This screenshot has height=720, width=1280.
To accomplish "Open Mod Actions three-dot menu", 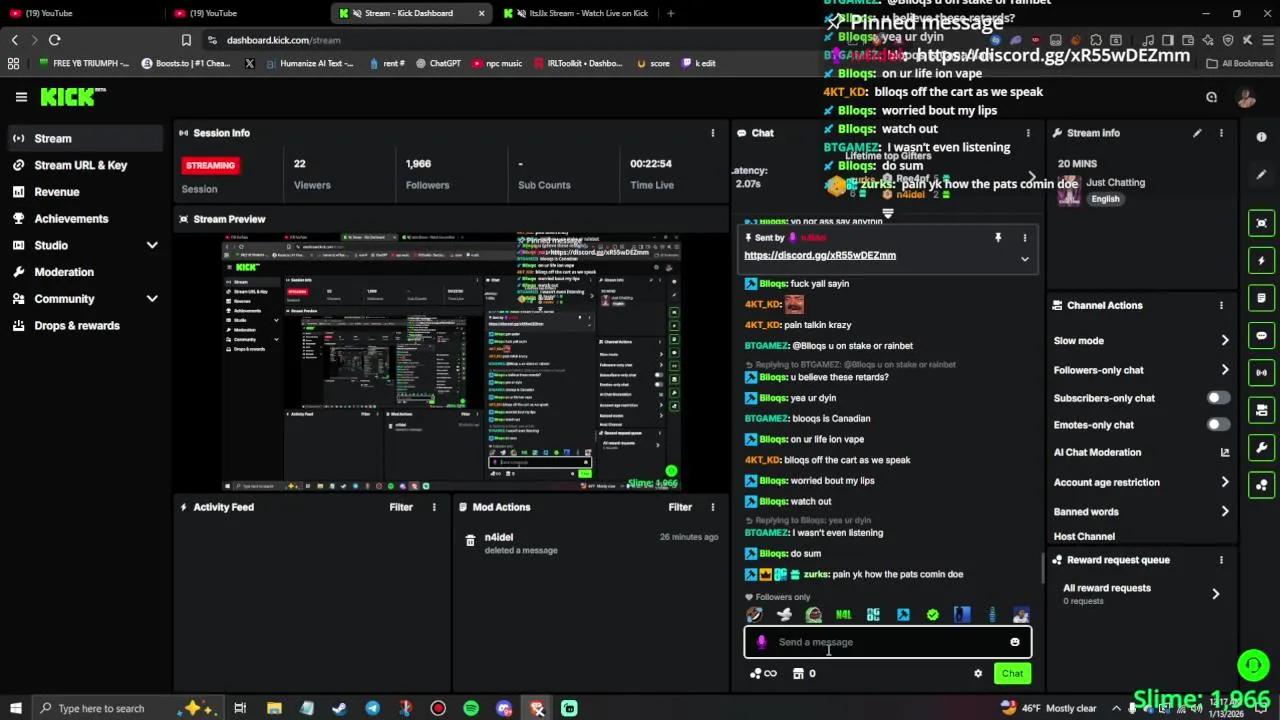I will click(x=713, y=507).
